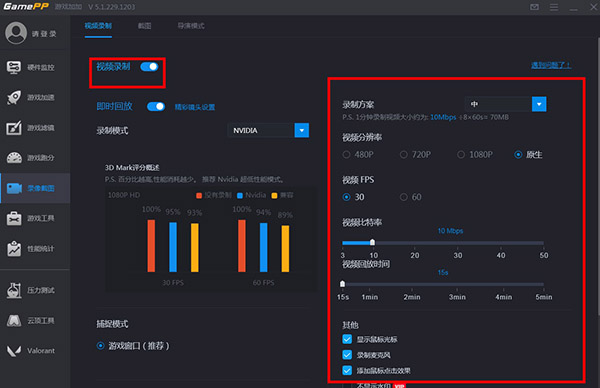This screenshot has height=388, width=600.
Task: Select the 录像截图 camera section
Action: coord(35,188)
